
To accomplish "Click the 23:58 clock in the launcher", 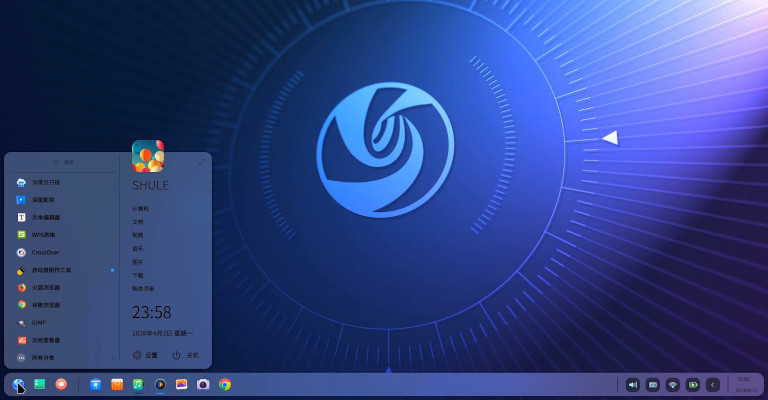I will (151, 312).
